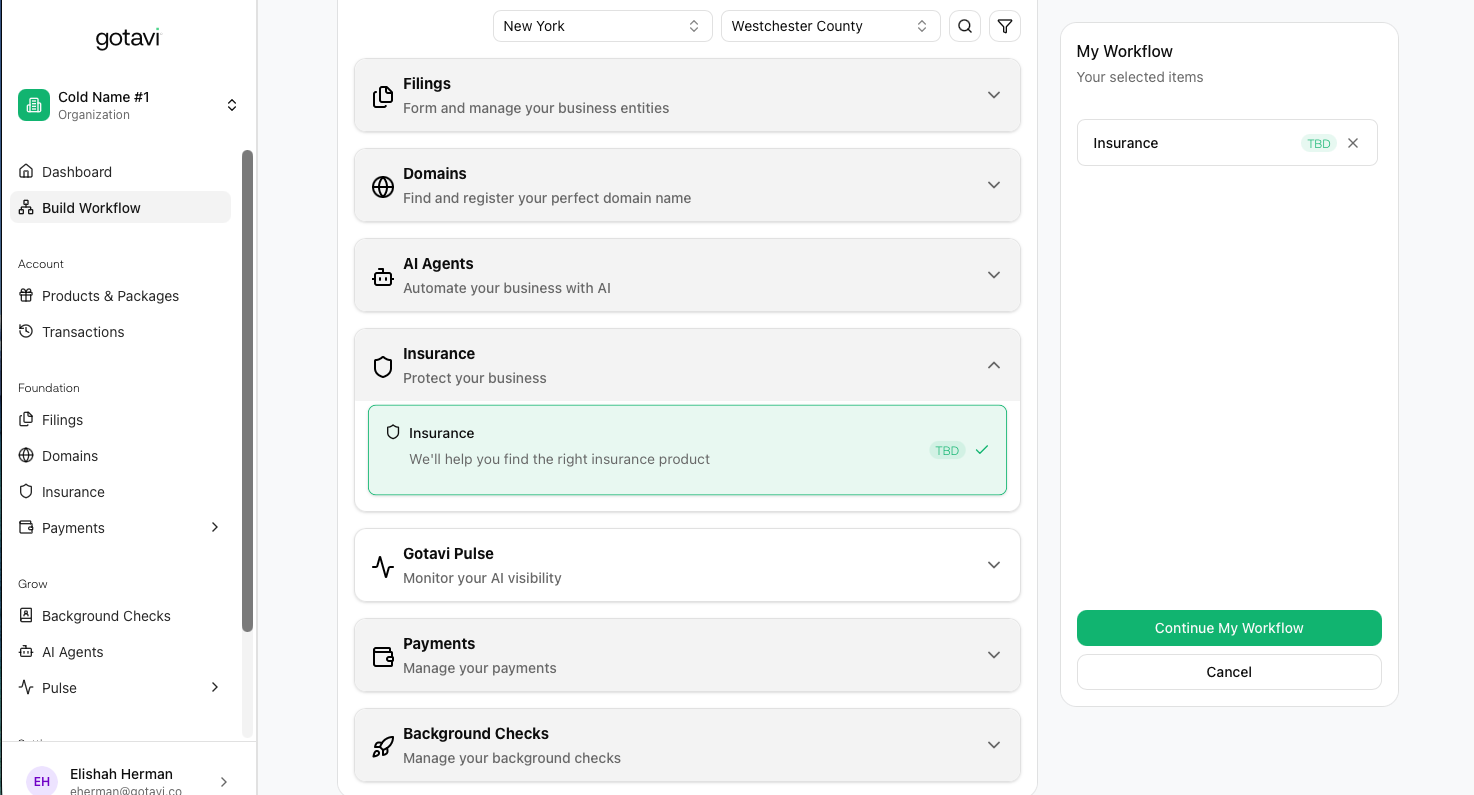Expand the Payments sidebar submenu arrow
The width and height of the screenshot is (1474, 795).
coord(215,527)
